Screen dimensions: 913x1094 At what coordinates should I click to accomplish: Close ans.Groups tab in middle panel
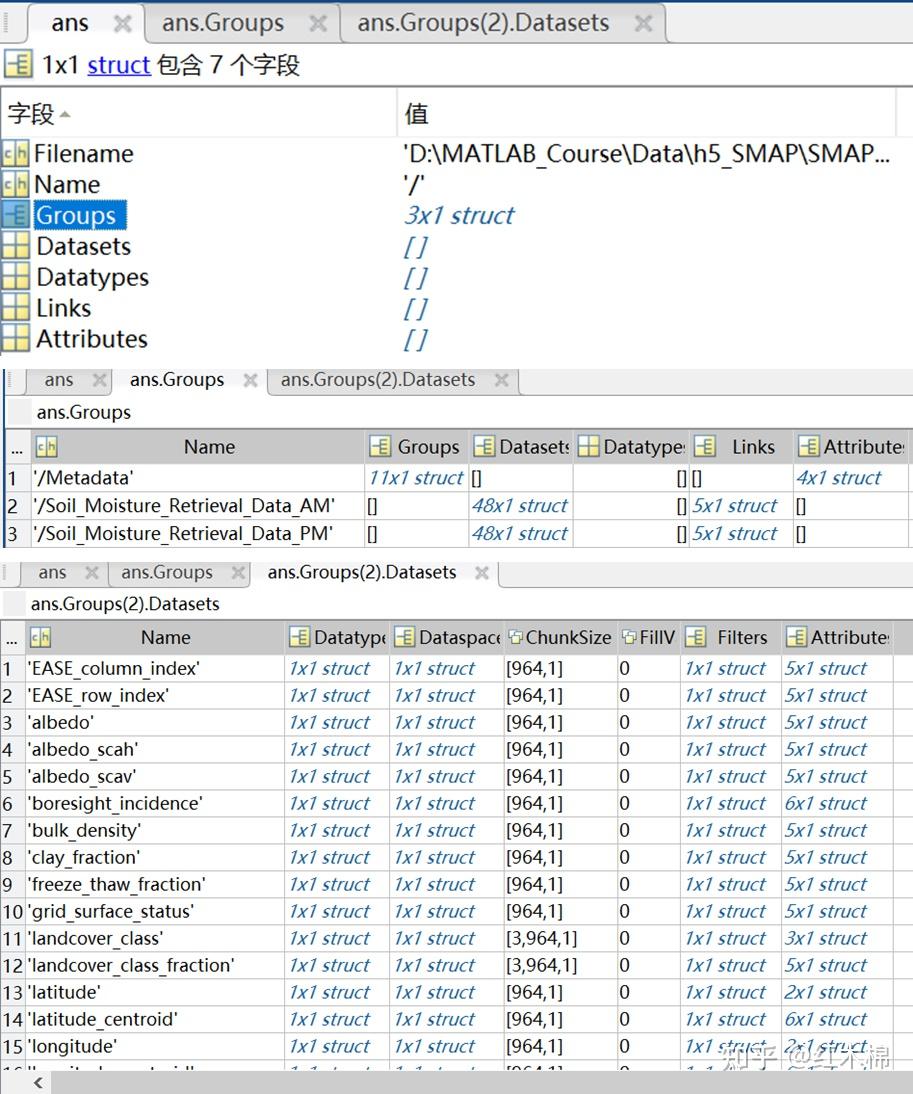point(250,380)
